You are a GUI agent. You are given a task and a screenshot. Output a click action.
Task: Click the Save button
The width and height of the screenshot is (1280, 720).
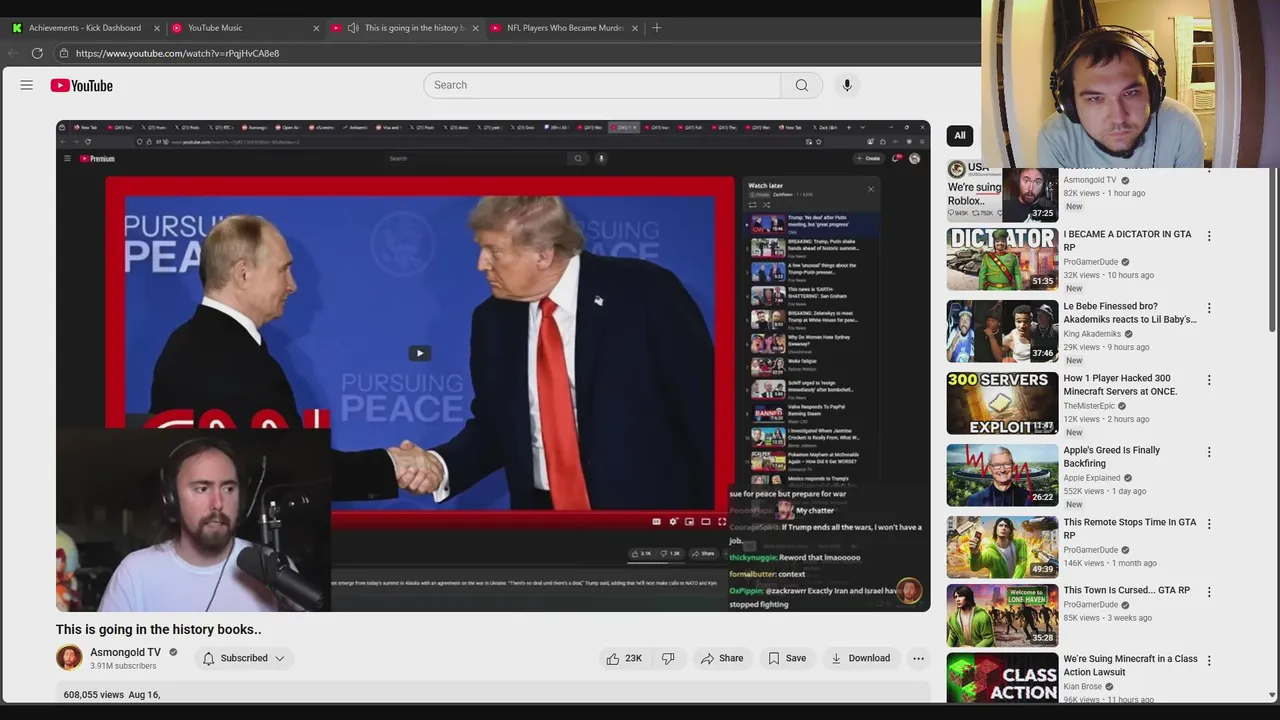787,658
